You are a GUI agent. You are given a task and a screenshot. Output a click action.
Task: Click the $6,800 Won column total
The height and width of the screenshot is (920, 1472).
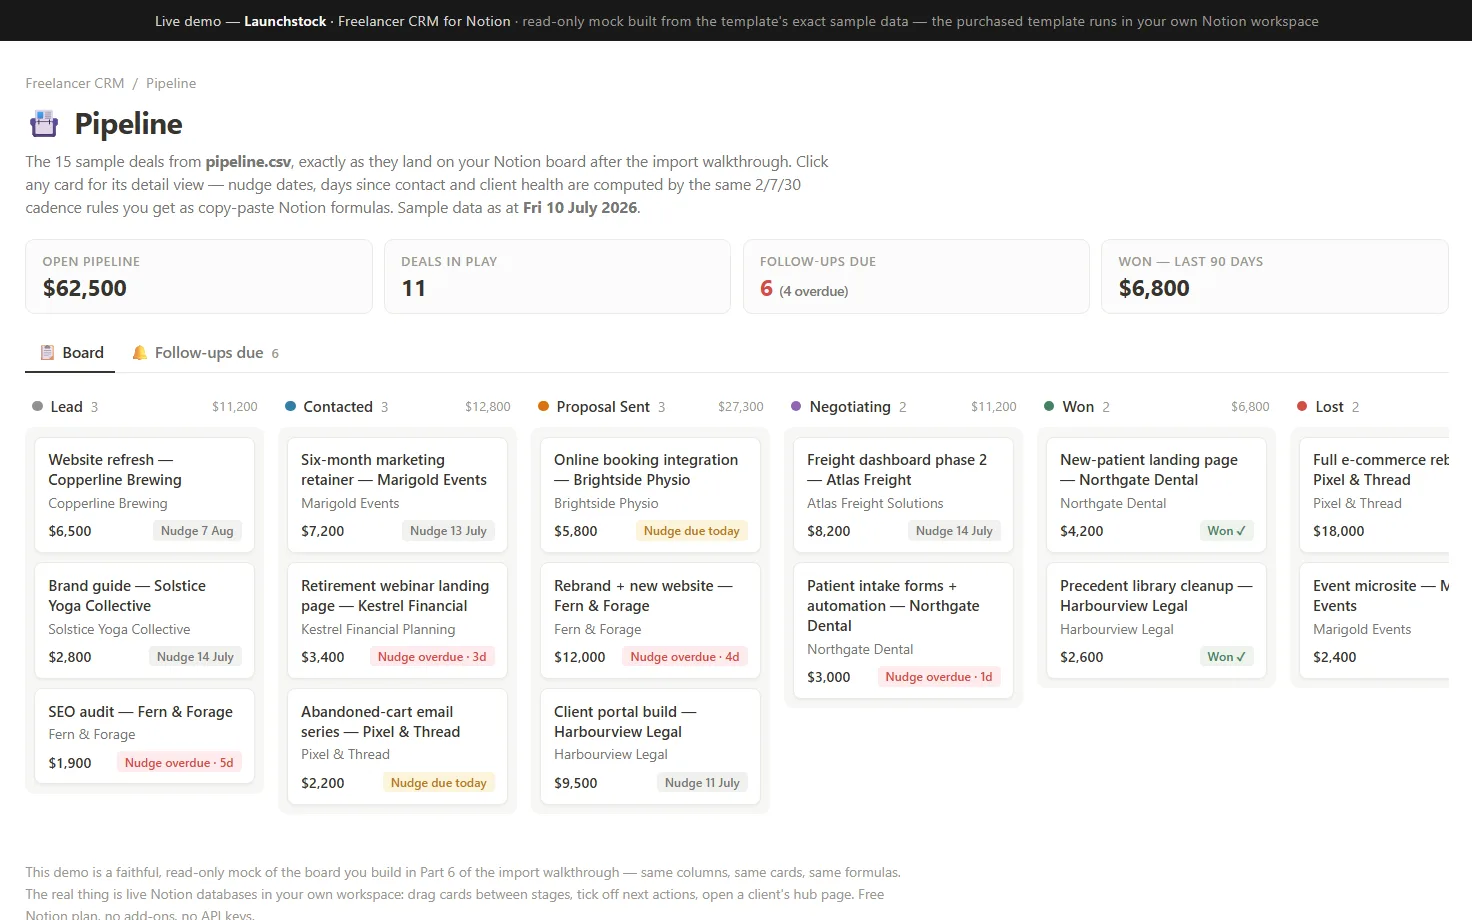(x=1250, y=407)
